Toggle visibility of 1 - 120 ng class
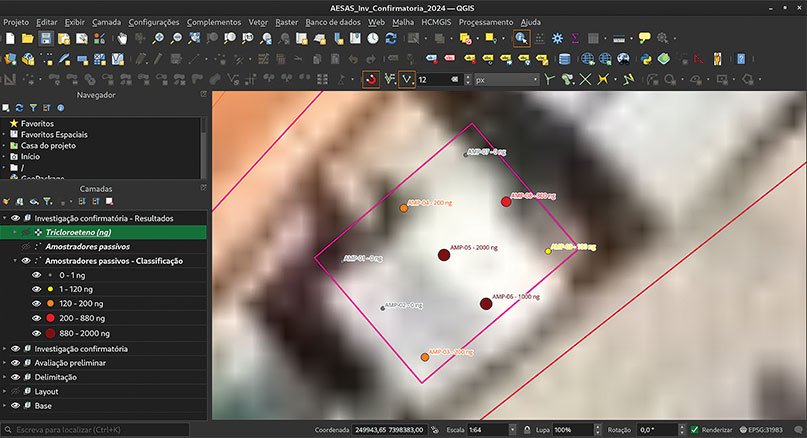 [37, 289]
